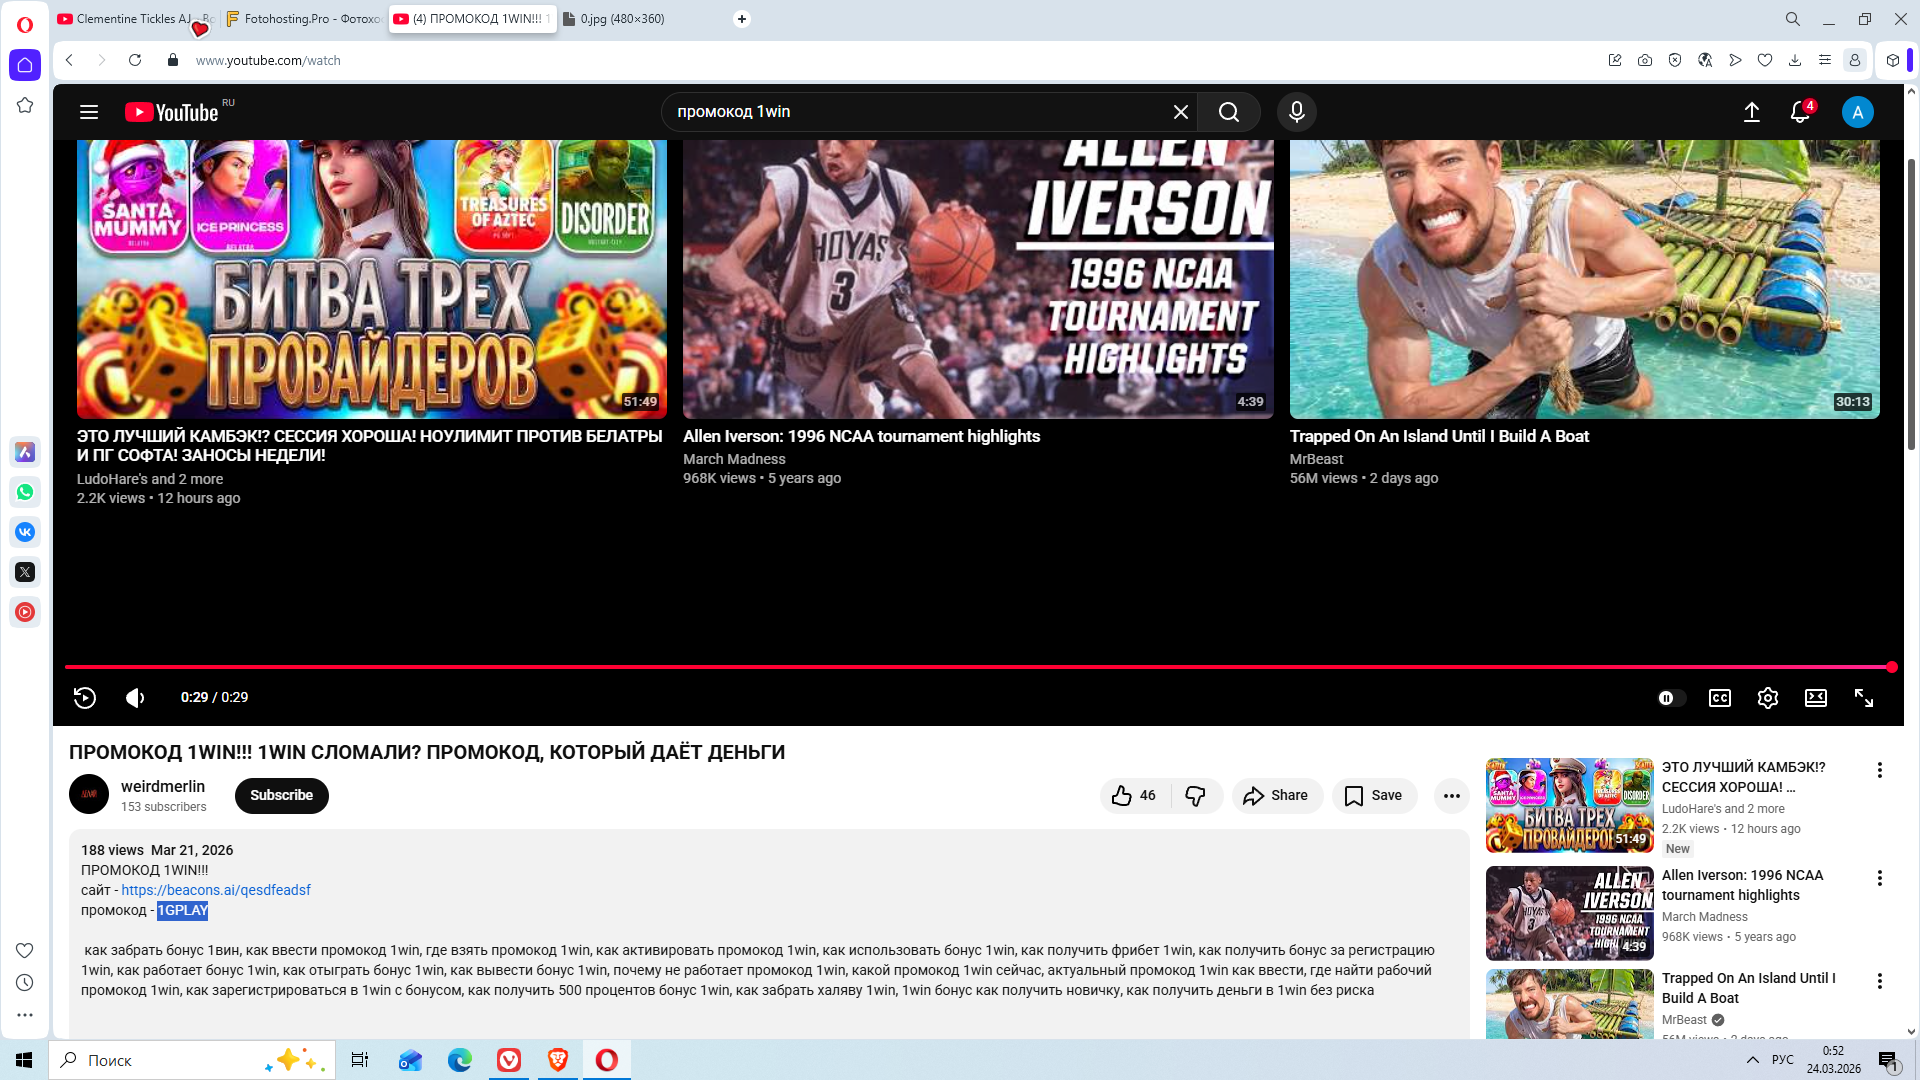Click the upload video icon
The height and width of the screenshot is (1080, 1920).
pyautogui.click(x=1751, y=112)
